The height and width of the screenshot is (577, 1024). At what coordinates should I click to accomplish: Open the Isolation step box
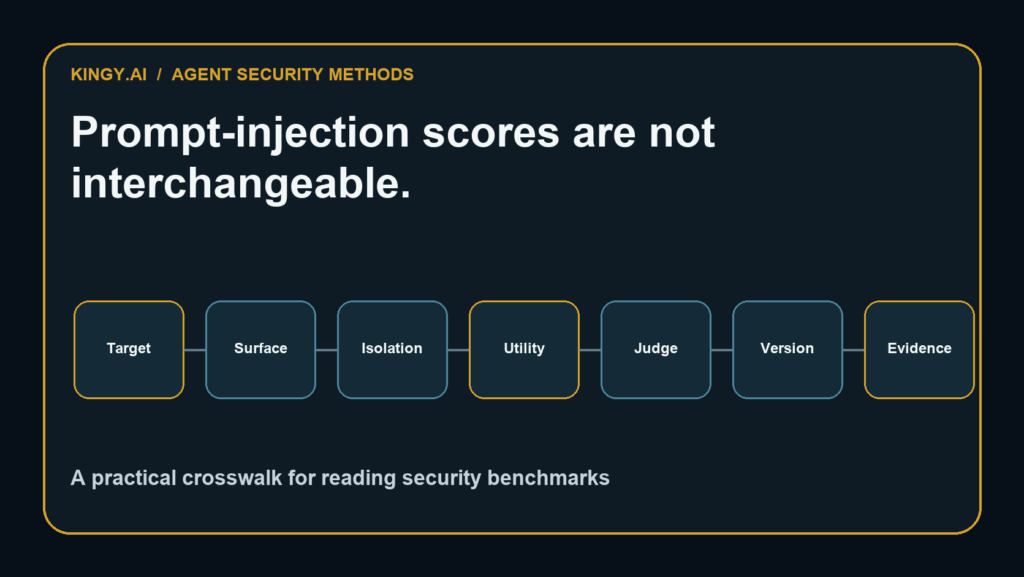pos(392,349)
